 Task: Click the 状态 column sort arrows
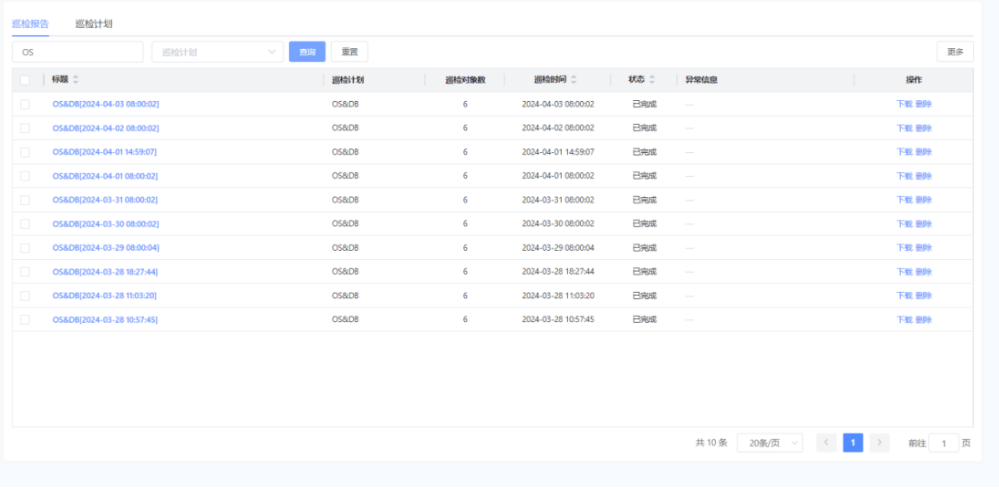(652, 80)
